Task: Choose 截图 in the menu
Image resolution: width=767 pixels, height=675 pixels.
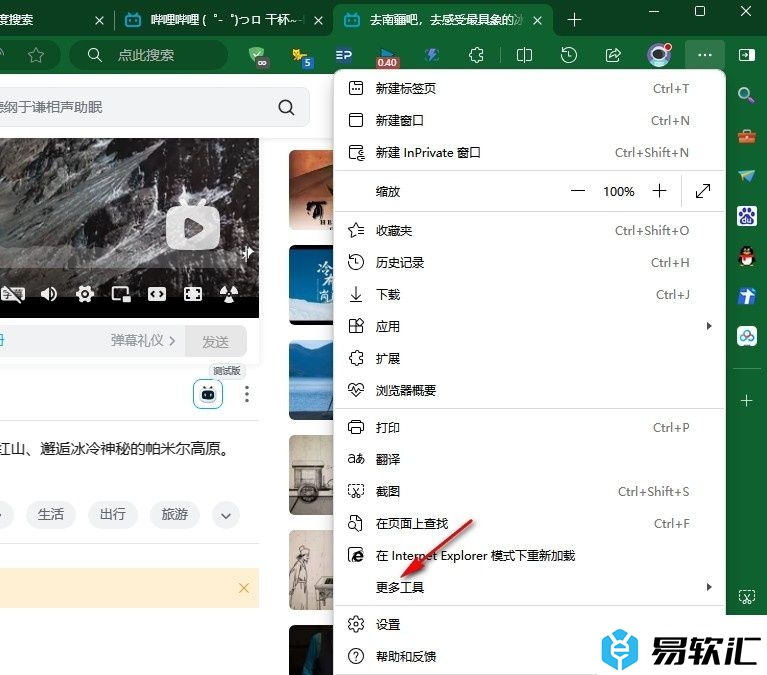Action: tap(529, 492)
